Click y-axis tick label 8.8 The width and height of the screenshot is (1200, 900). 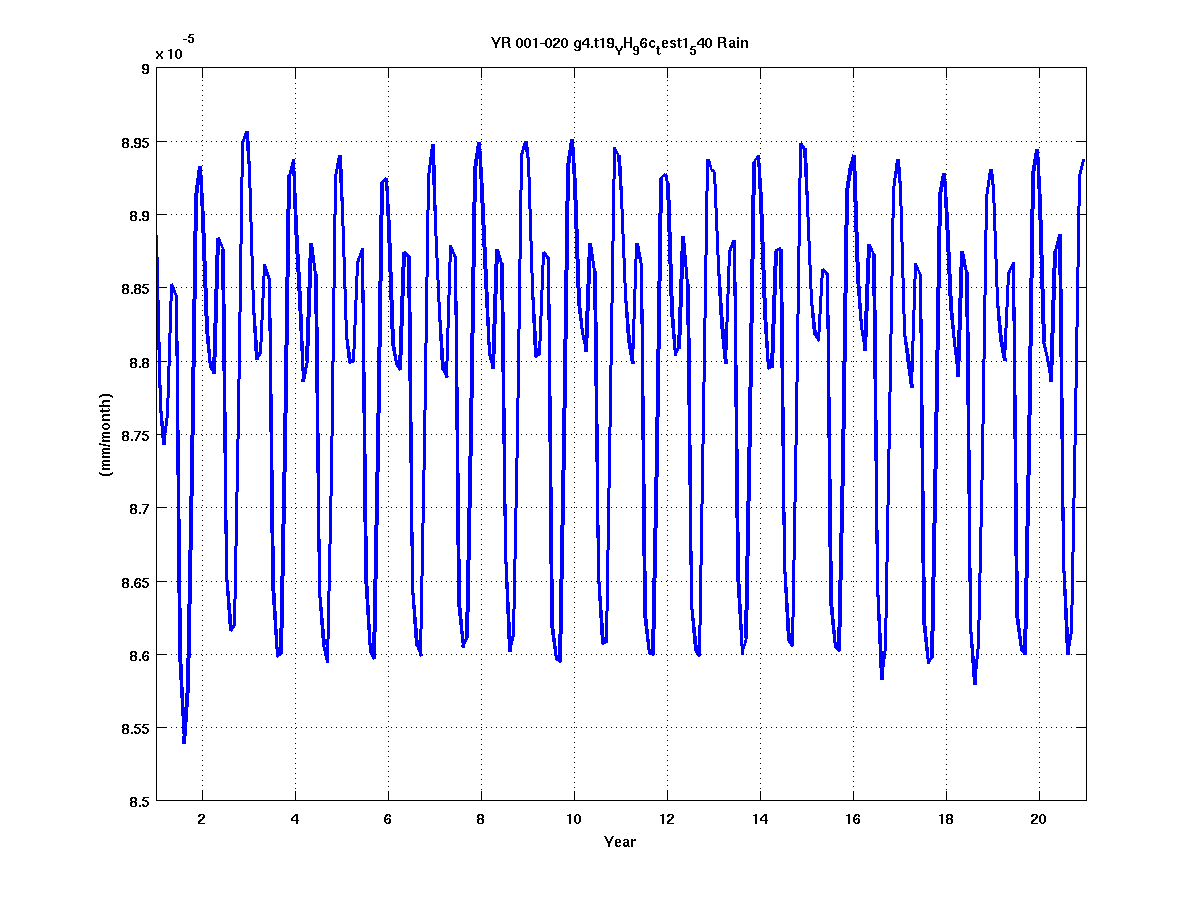[x=139, y=362]
